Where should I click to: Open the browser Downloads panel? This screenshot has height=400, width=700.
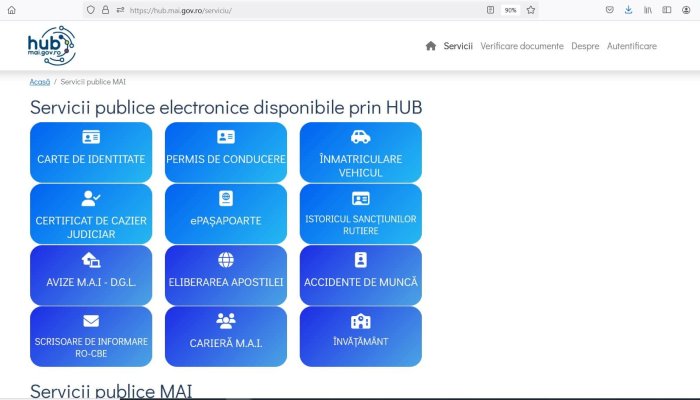629,10
